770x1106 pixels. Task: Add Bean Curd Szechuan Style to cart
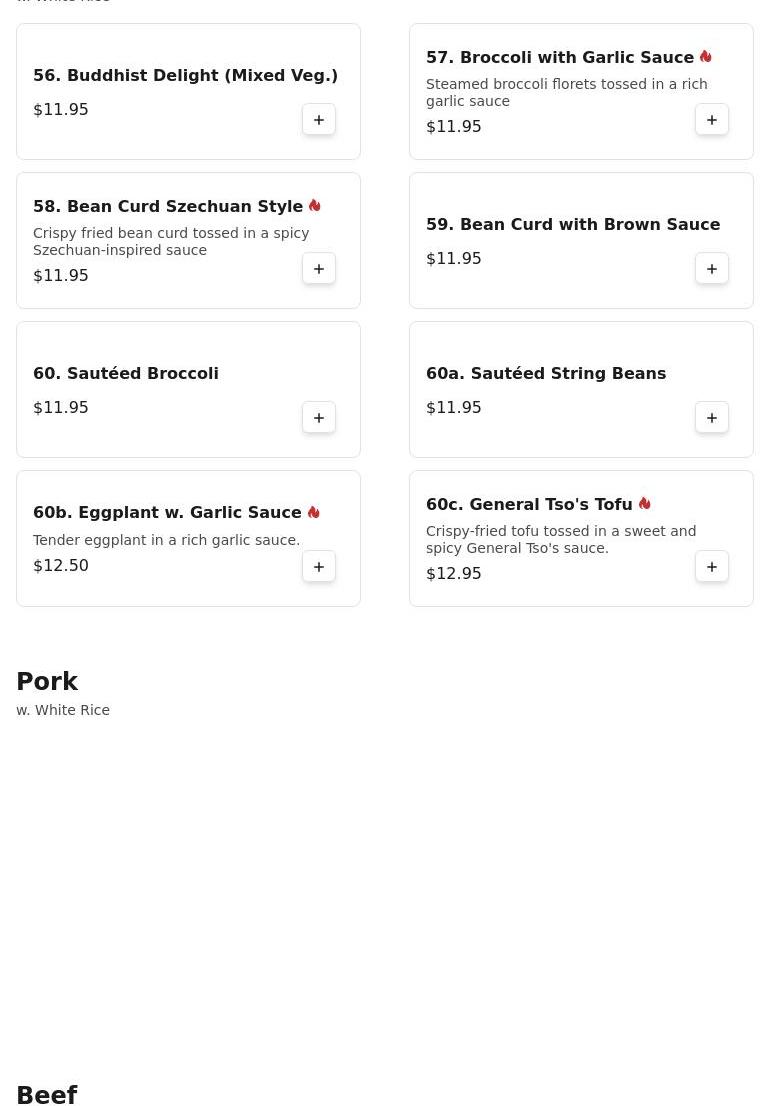[x=319, y=269]
